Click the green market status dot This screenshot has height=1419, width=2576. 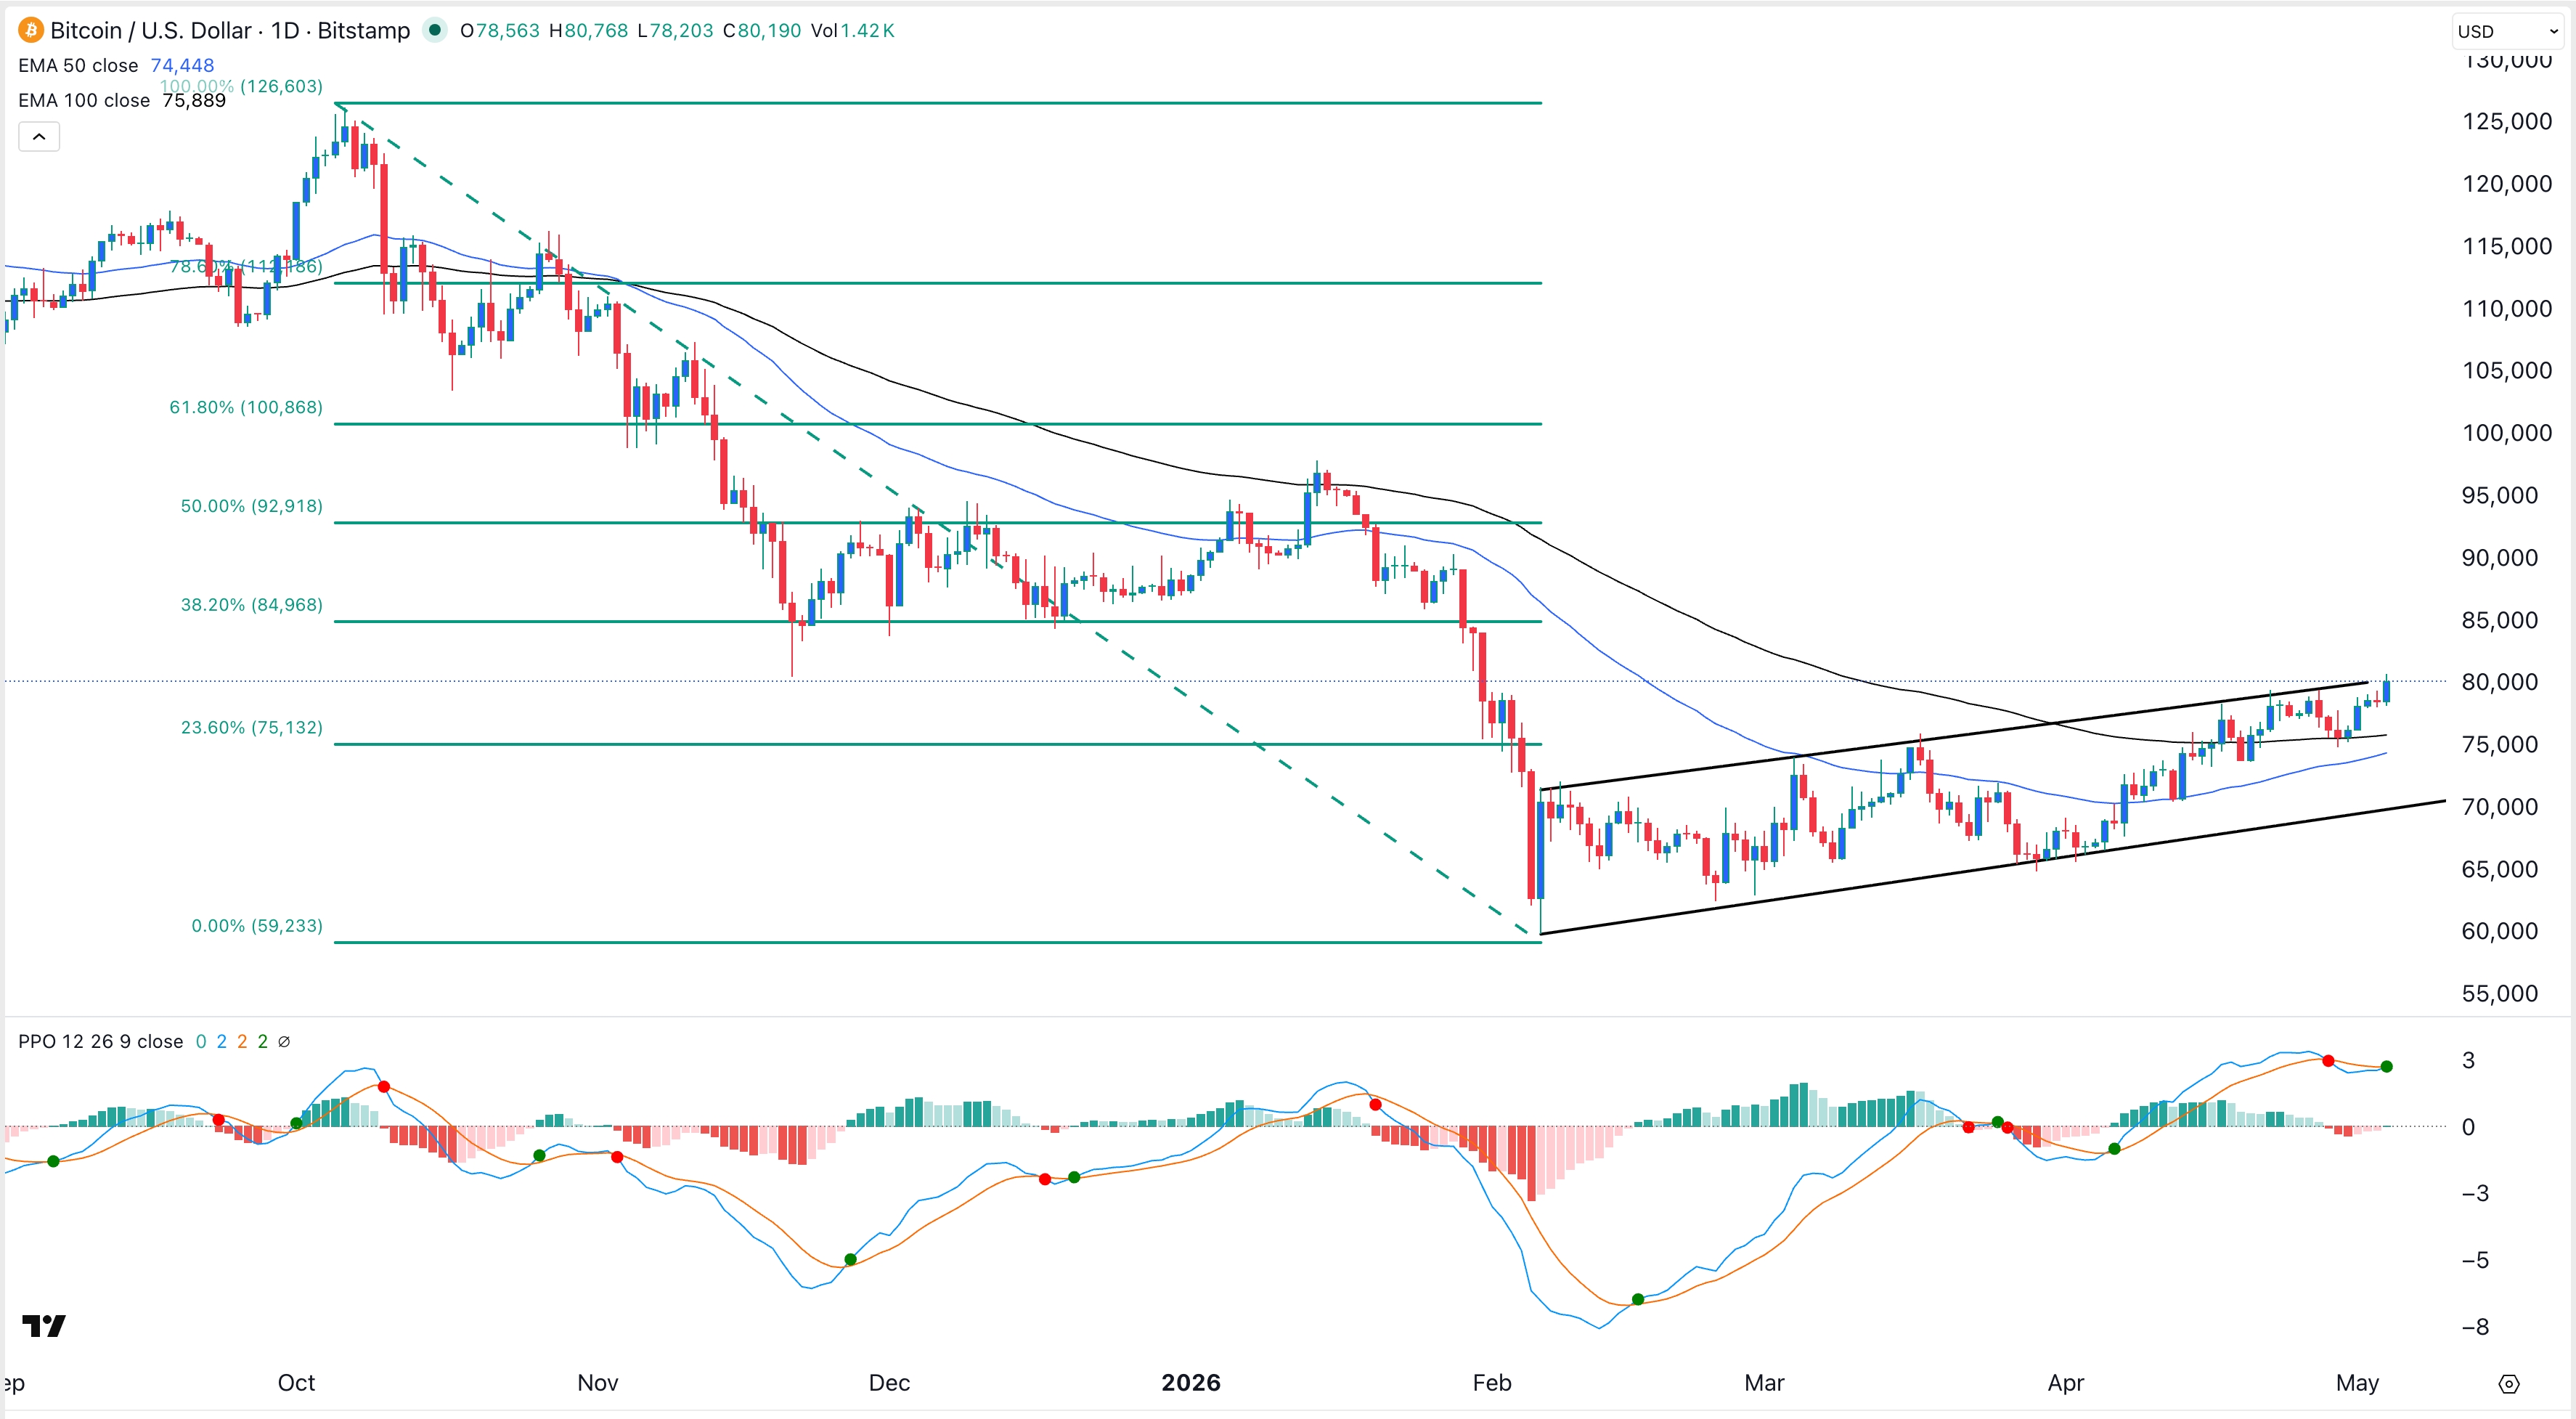[x=434, y=30]
